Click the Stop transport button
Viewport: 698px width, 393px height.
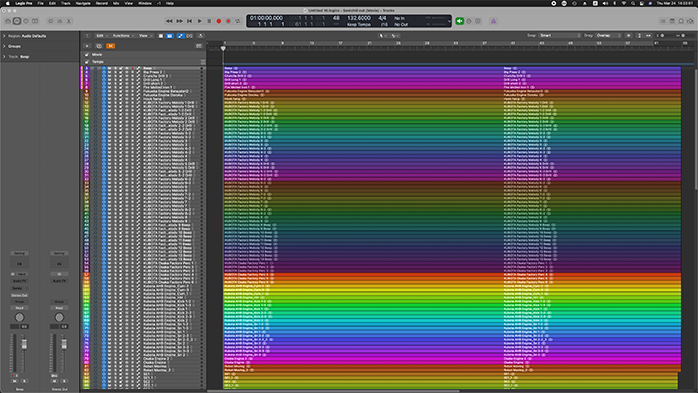point(209,21)
